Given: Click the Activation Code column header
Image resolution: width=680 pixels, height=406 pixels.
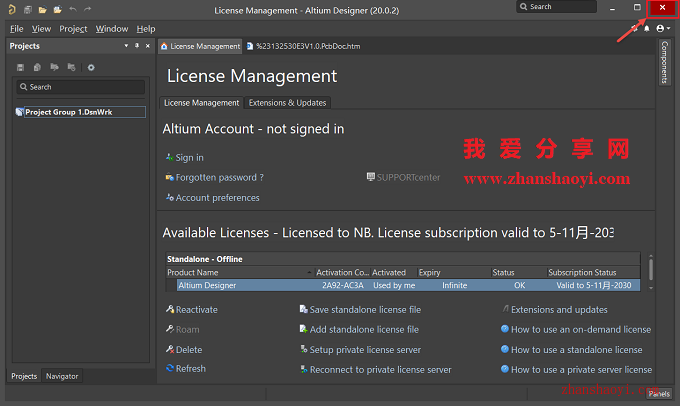Looking at the screenshot, I should click(342, 272).
